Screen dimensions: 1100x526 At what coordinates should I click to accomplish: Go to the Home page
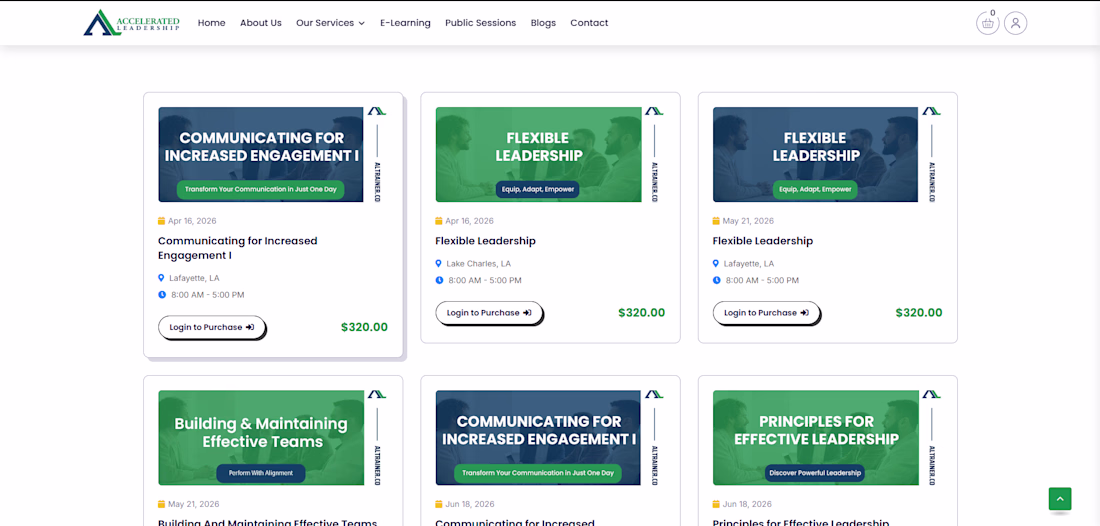(211, 22)
